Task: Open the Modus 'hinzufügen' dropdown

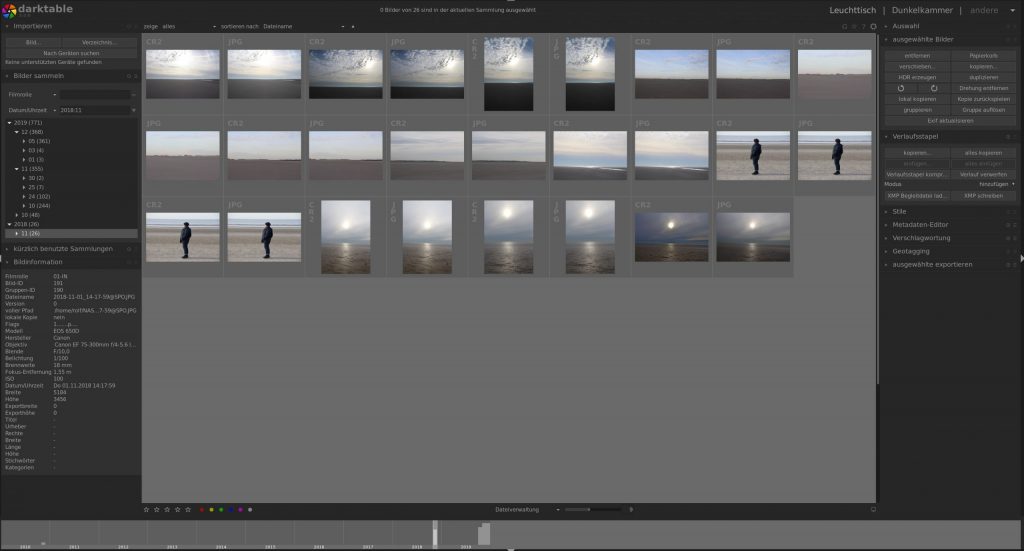Action: 950,185
